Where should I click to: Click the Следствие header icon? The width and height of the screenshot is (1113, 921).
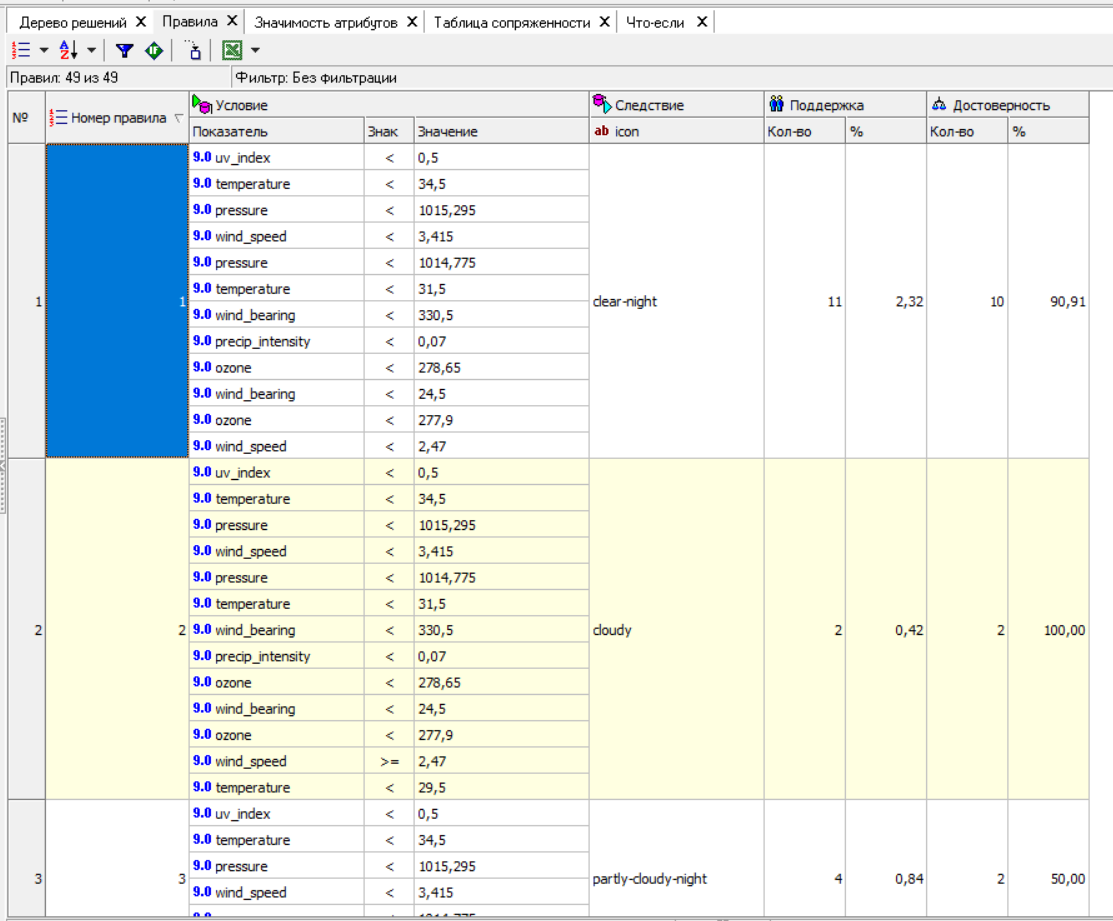click(x=602, y=104)
